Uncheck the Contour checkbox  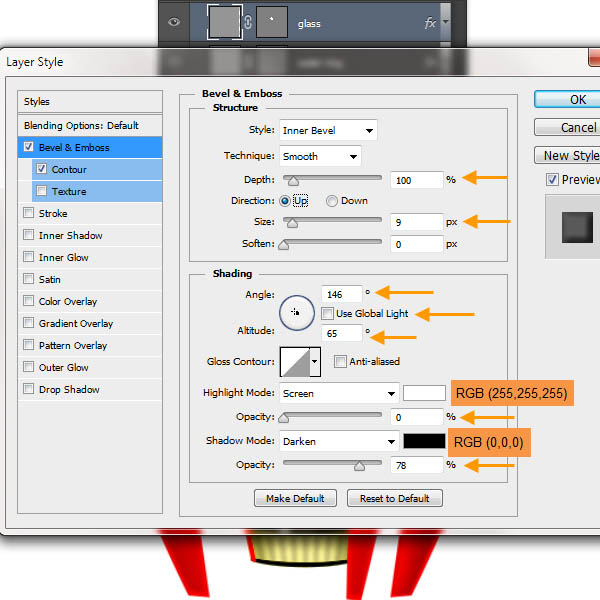[41, 170]
